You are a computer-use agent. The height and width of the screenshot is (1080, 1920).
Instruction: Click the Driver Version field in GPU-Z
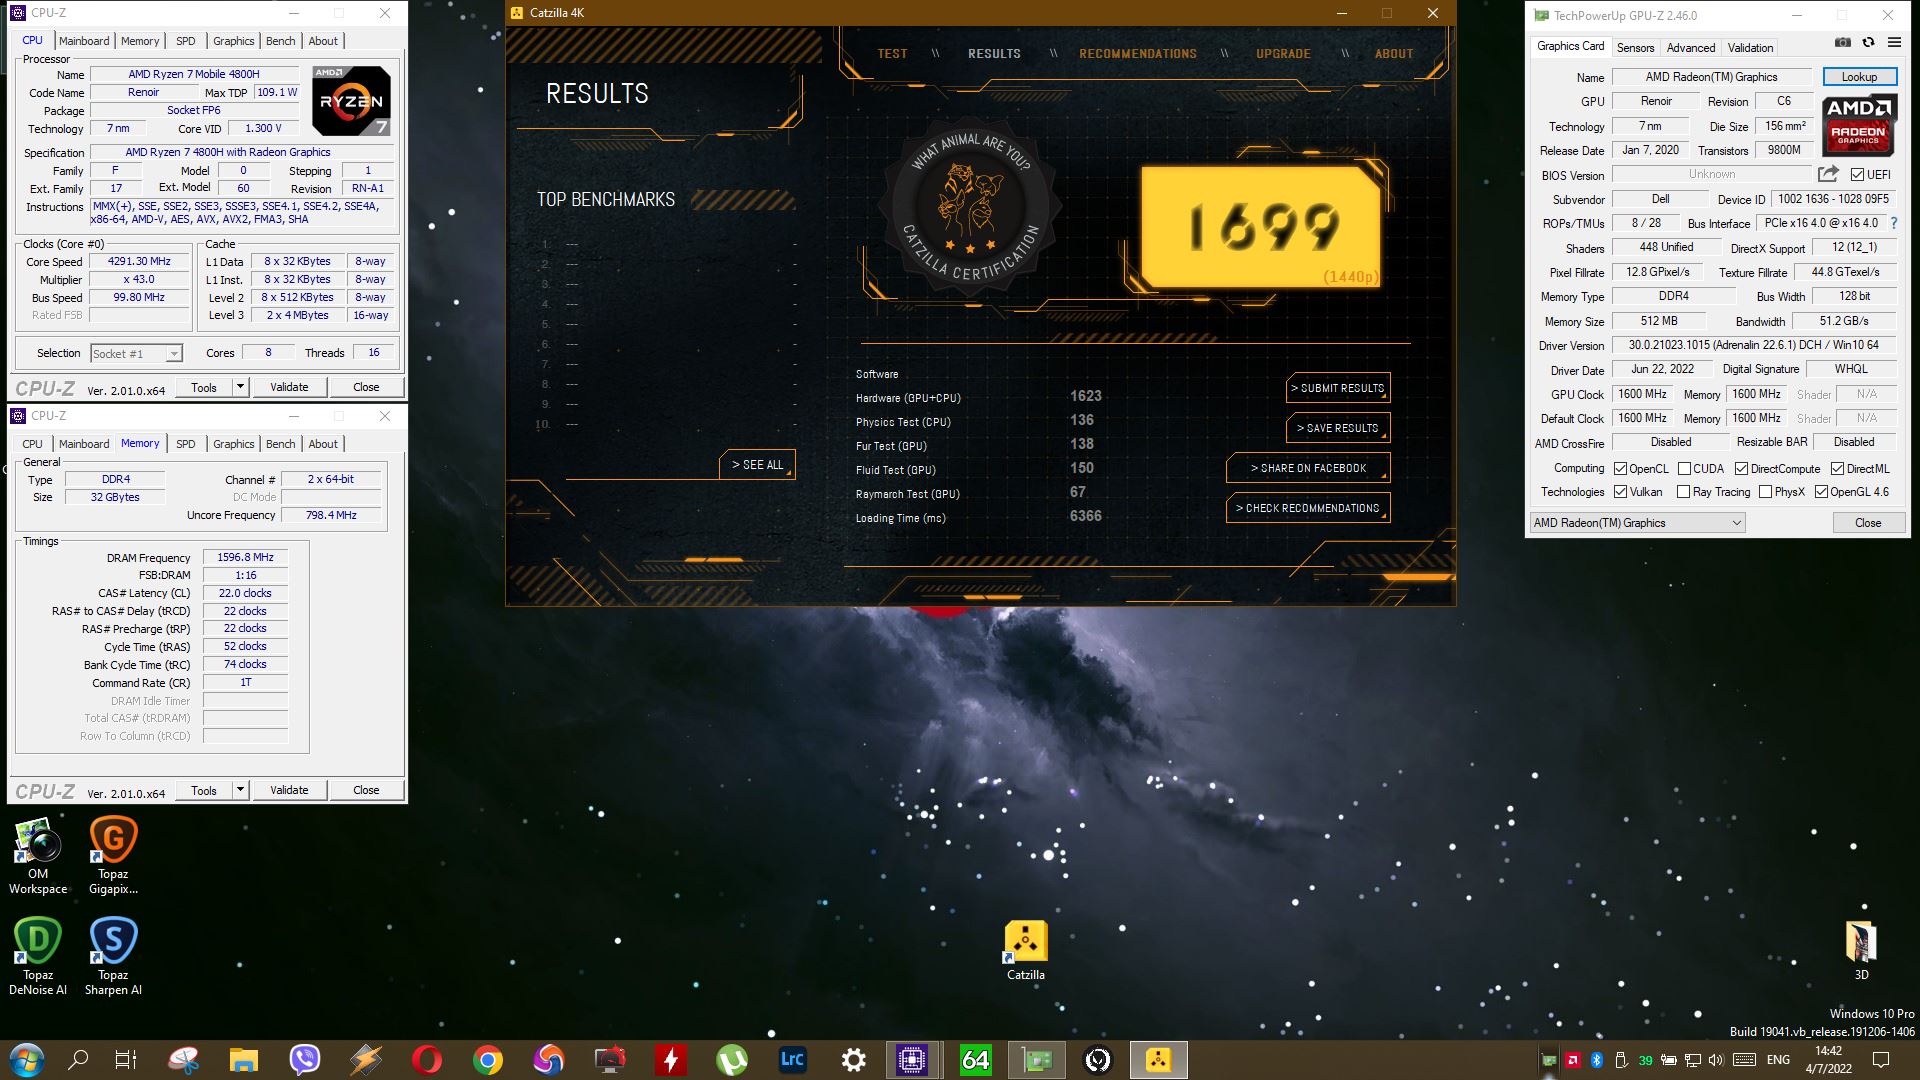pos(1753,345)
